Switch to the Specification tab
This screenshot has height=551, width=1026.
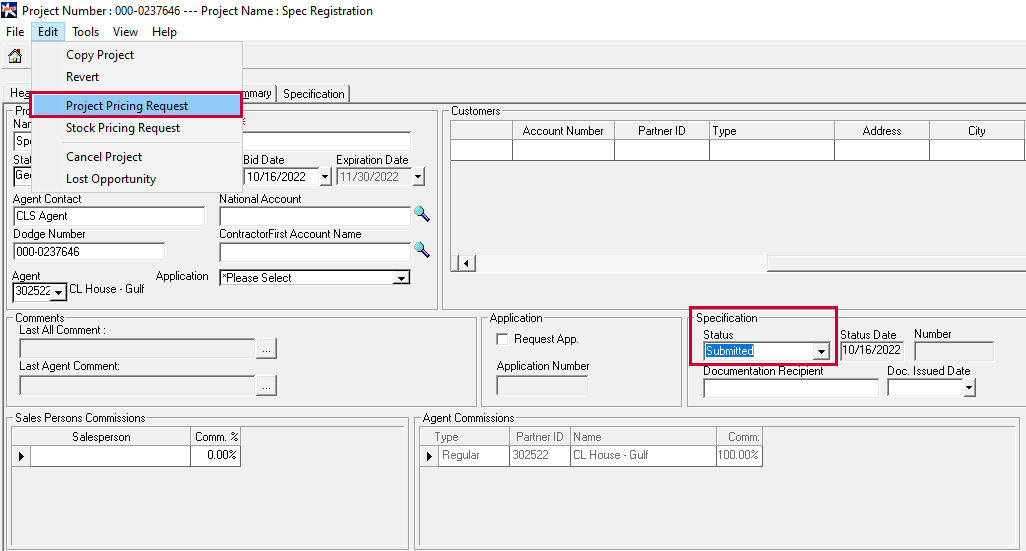click(314, 94)
